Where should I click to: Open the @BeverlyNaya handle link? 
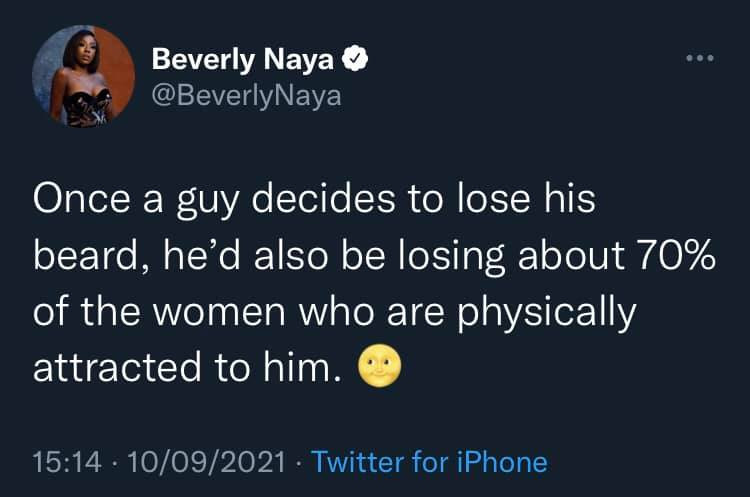(x=246, y=96)
